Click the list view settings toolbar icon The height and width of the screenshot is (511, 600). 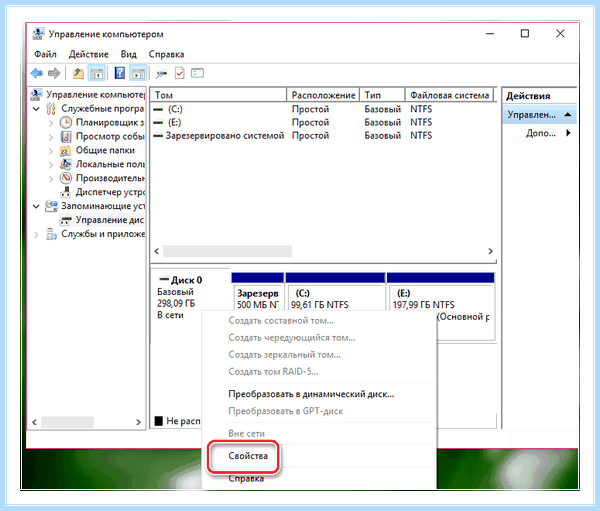197,73
